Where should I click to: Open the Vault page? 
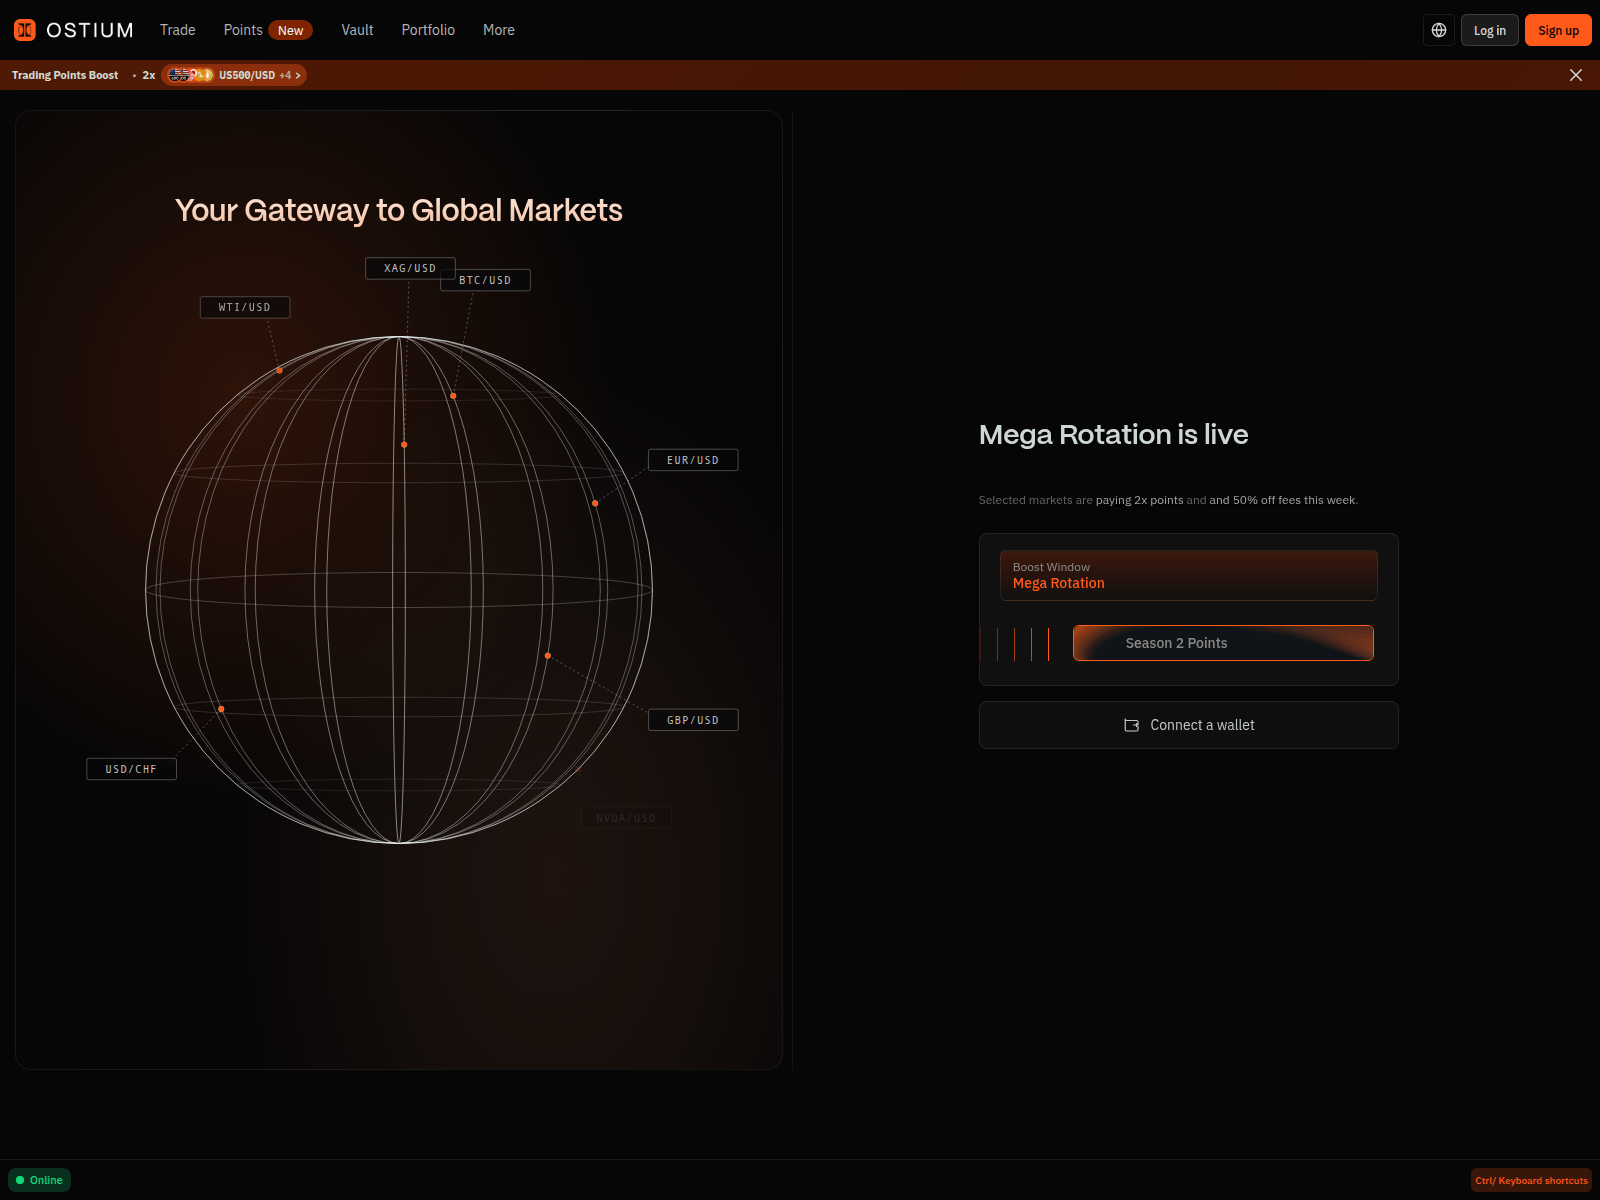point(357,30)
